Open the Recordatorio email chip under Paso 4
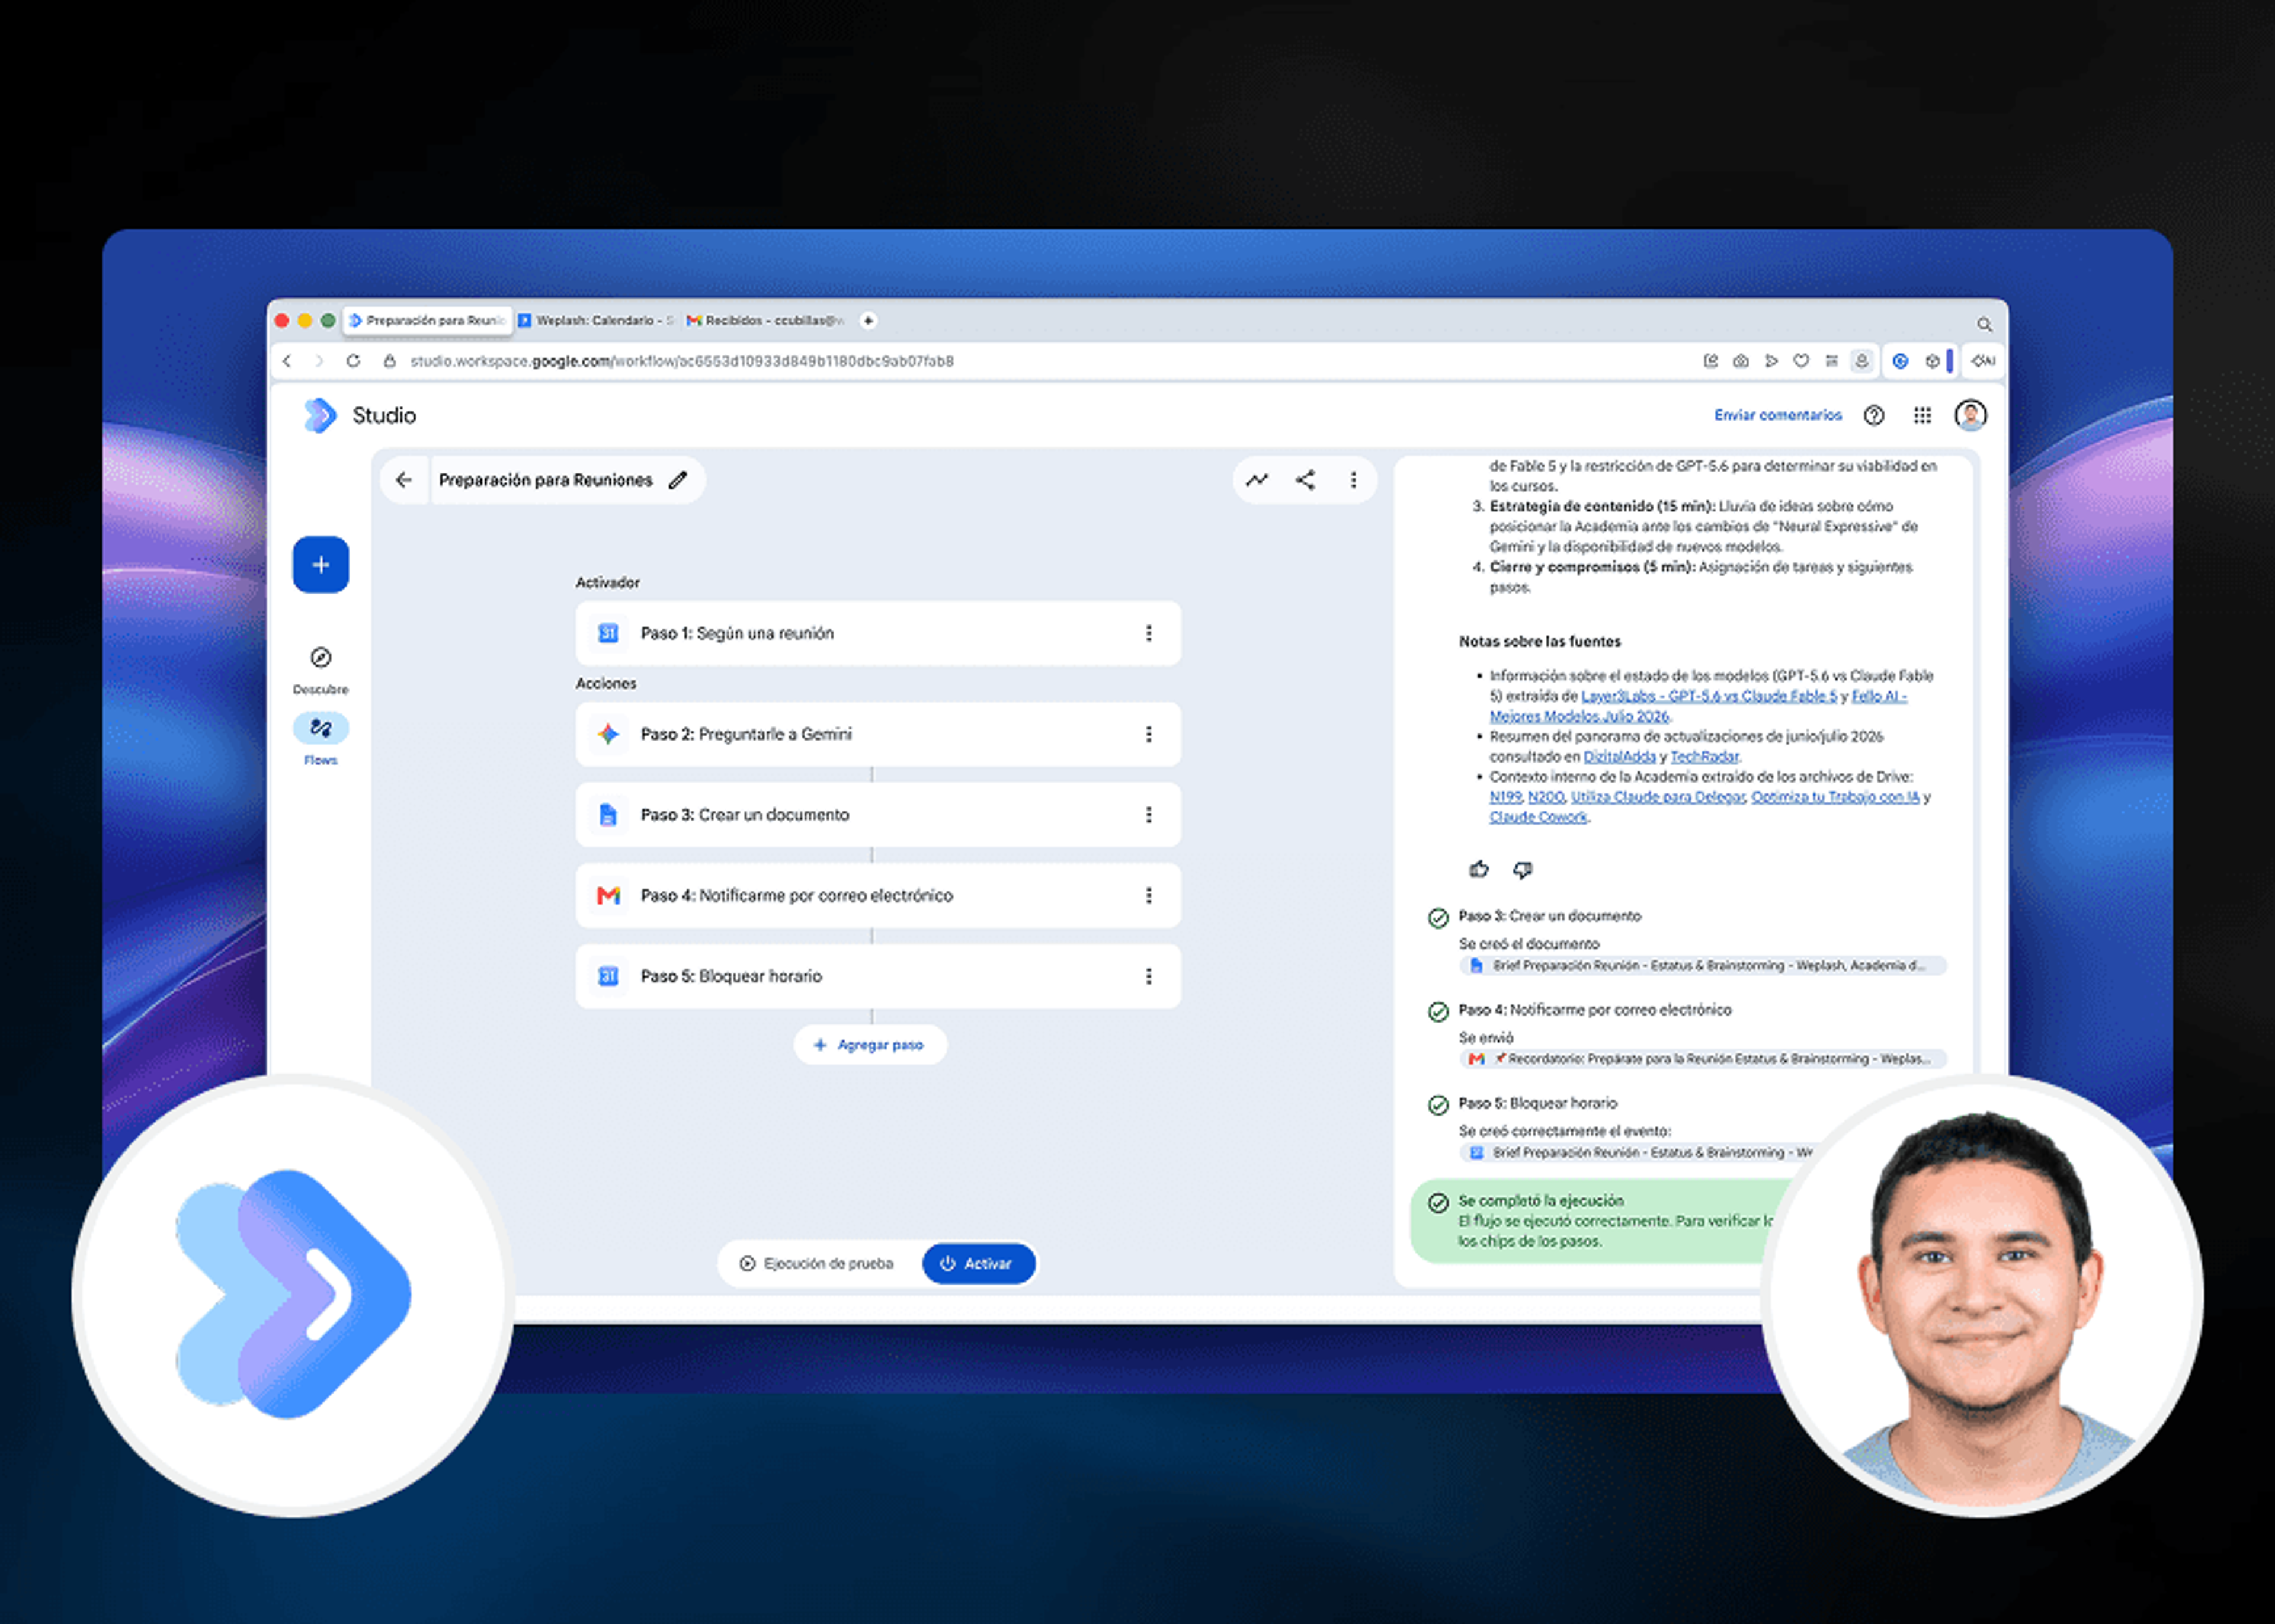Viewport: 2275px width, 1624px height. [x=1702, y=1059]
